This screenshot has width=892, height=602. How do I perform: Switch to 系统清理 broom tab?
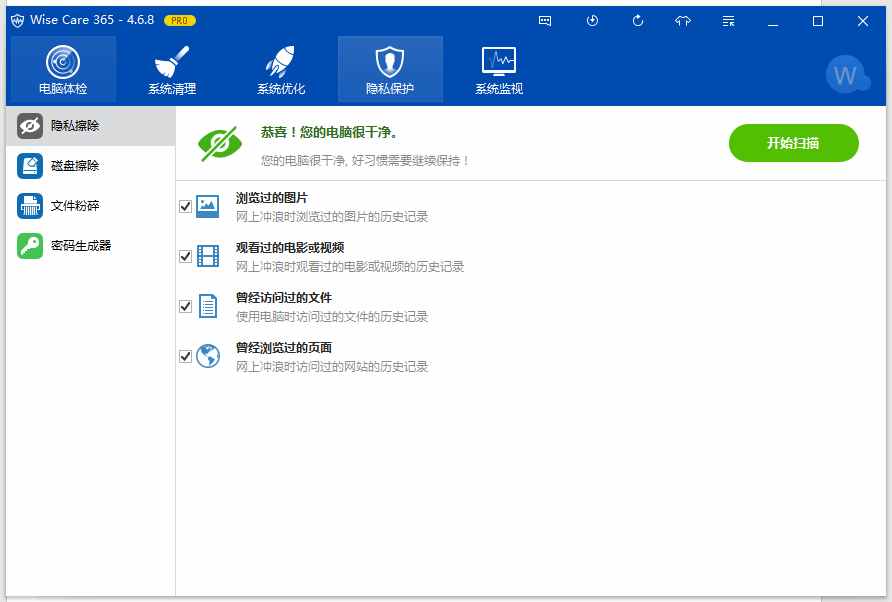point(172,69)
